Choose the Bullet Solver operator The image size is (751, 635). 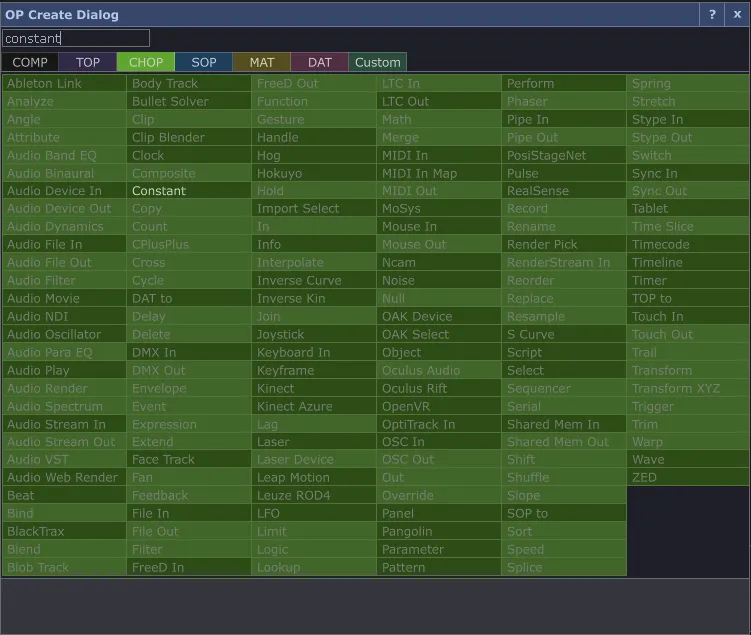[x=189, y=102]
